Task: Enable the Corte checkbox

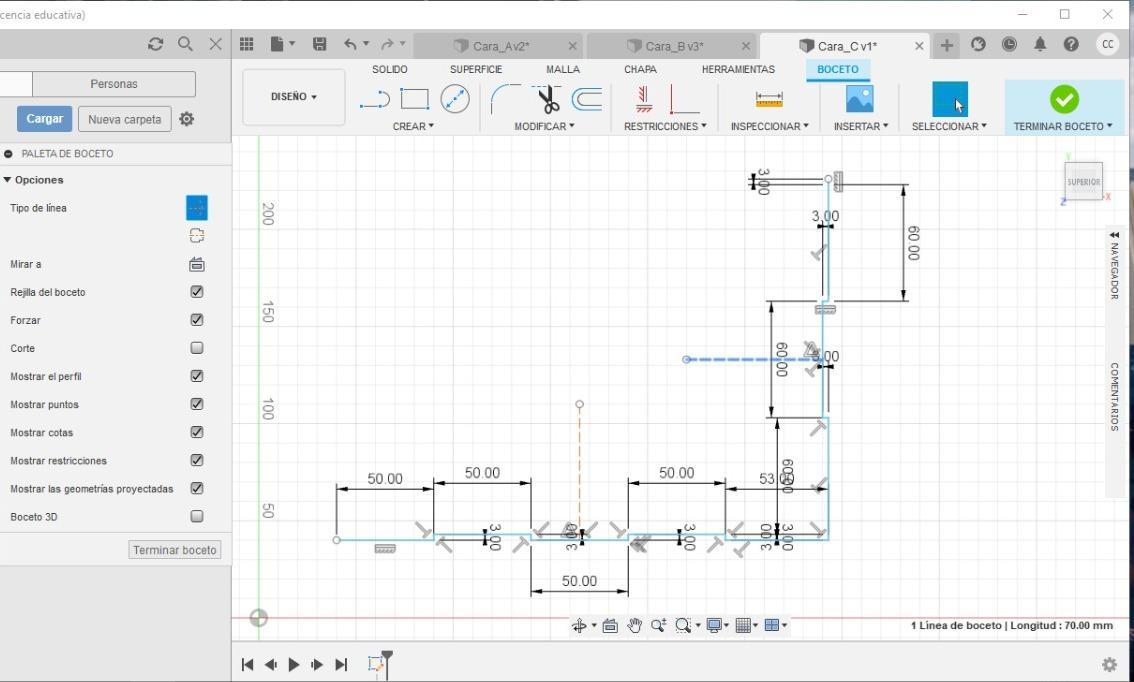Action: (x=197, y=348)
